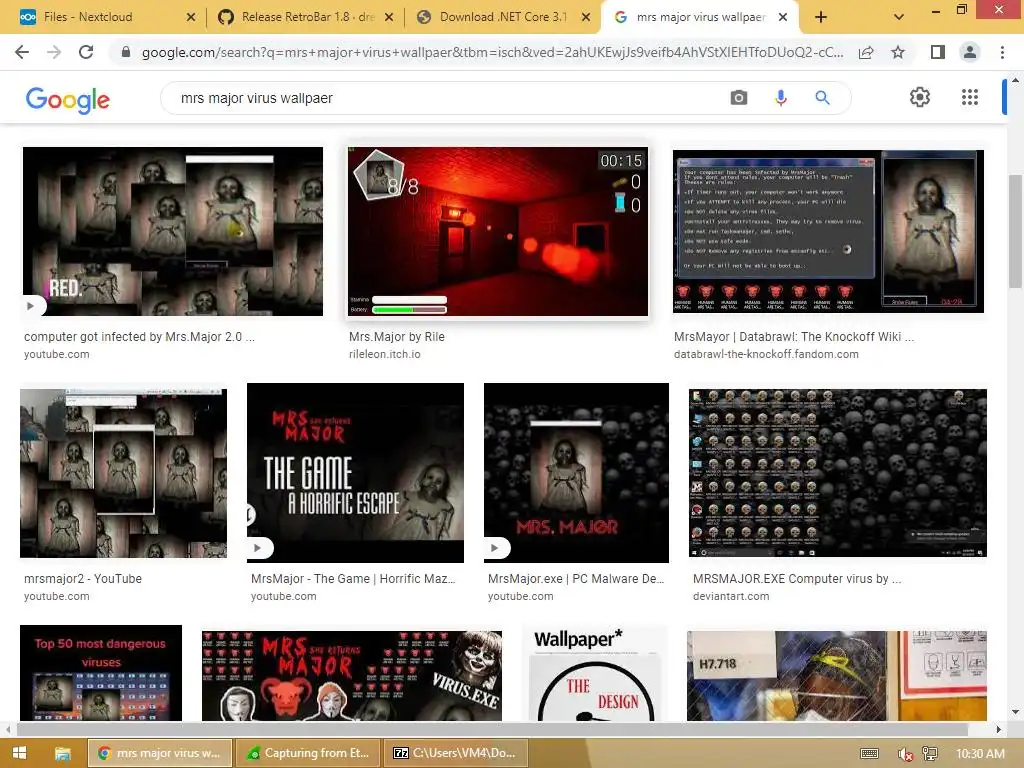Open the Google apps grid
This screenshot has height=768, width=1024.
pyautogui.click(x=970, y=97)
